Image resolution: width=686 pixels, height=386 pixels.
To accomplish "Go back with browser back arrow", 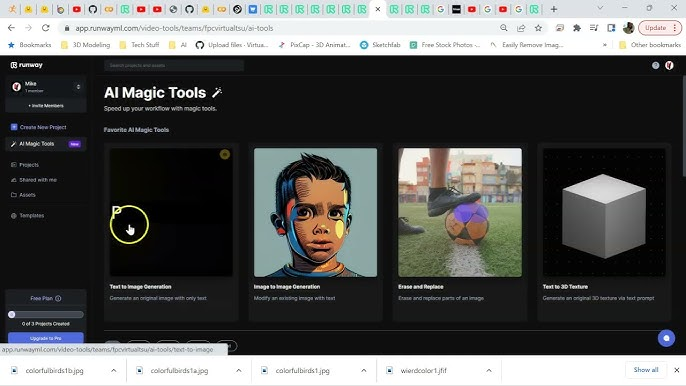I will [11, 28].
